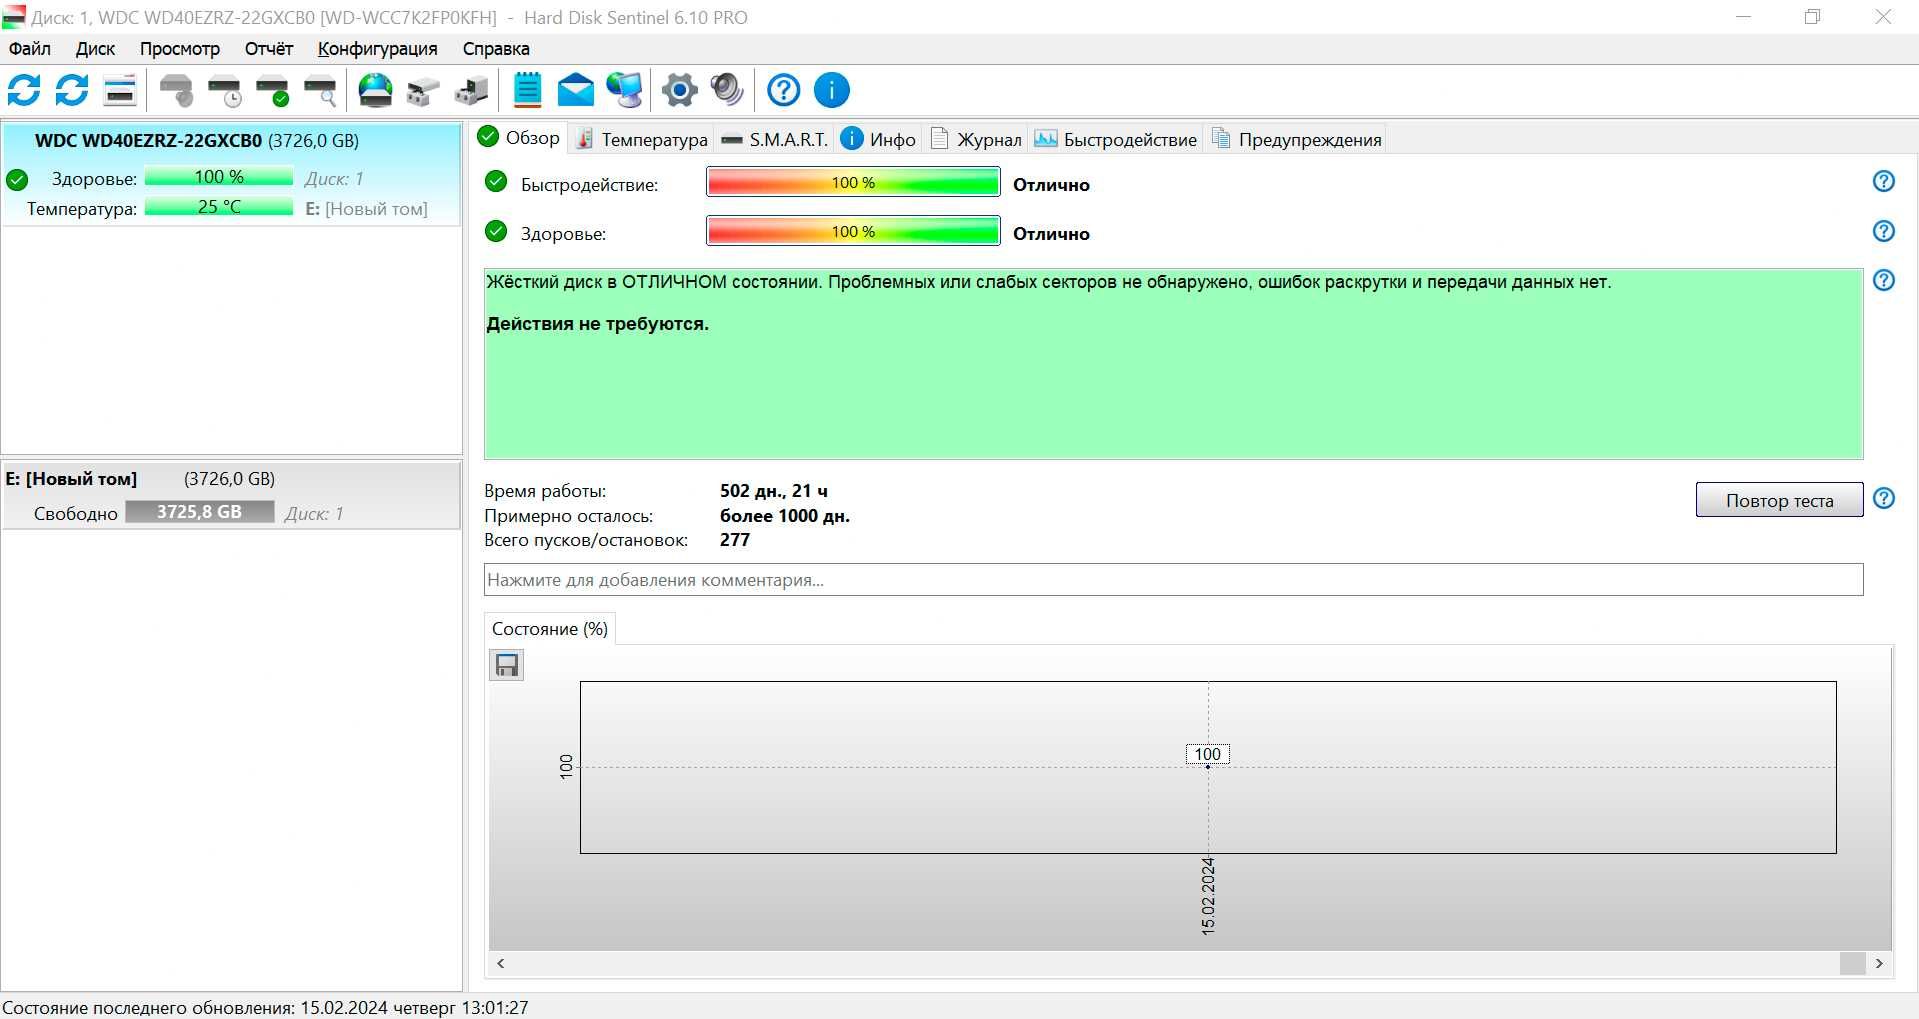Screen dimensions: 1919x1019
Task: Open the Предупреждения tab
Action: click(x=1297, y=140)
